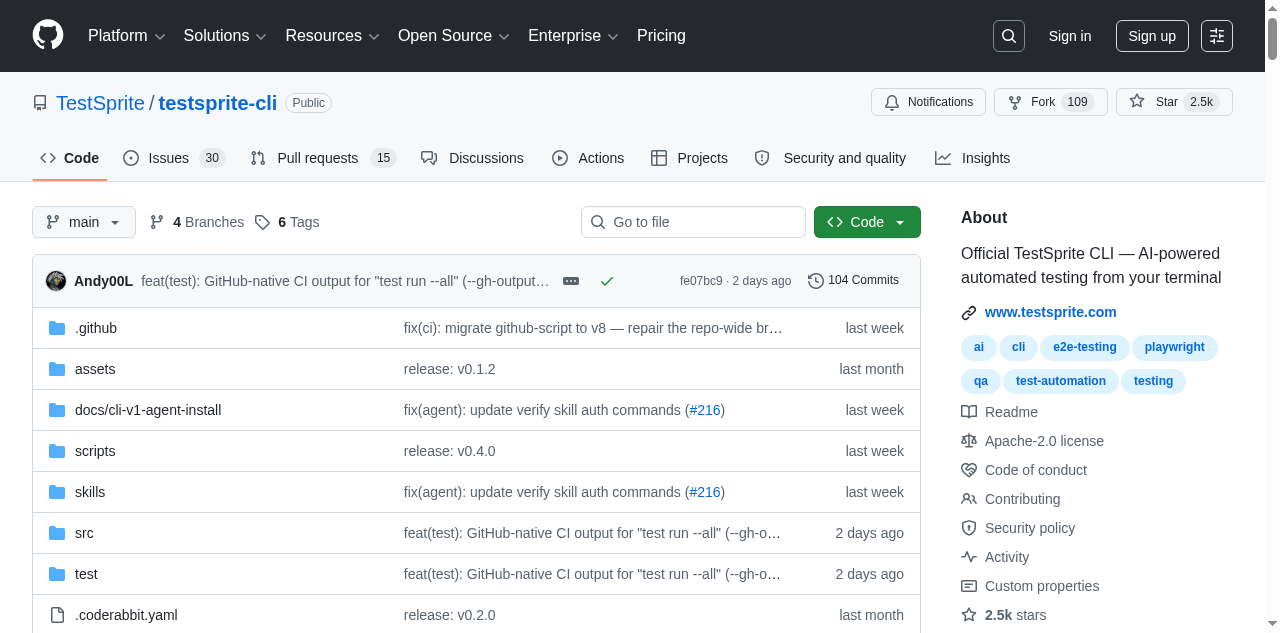Expand the Resources menu
The width and height of the screenshot is (1280, 633).
[x=332, y=36]
